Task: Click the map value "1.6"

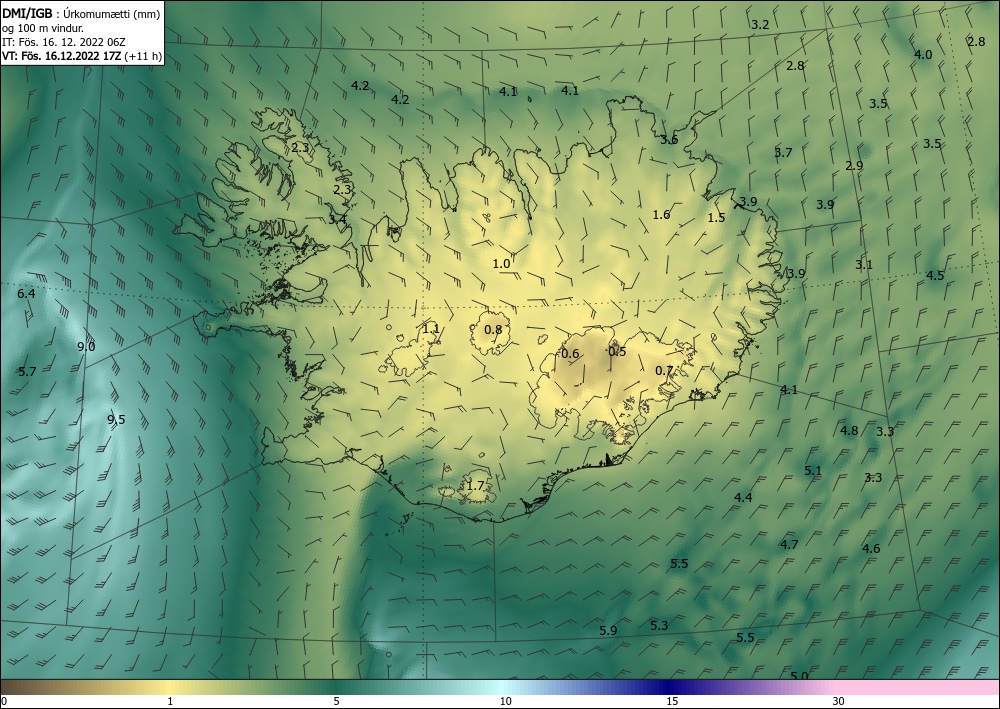Action: [x=661, y=215]
